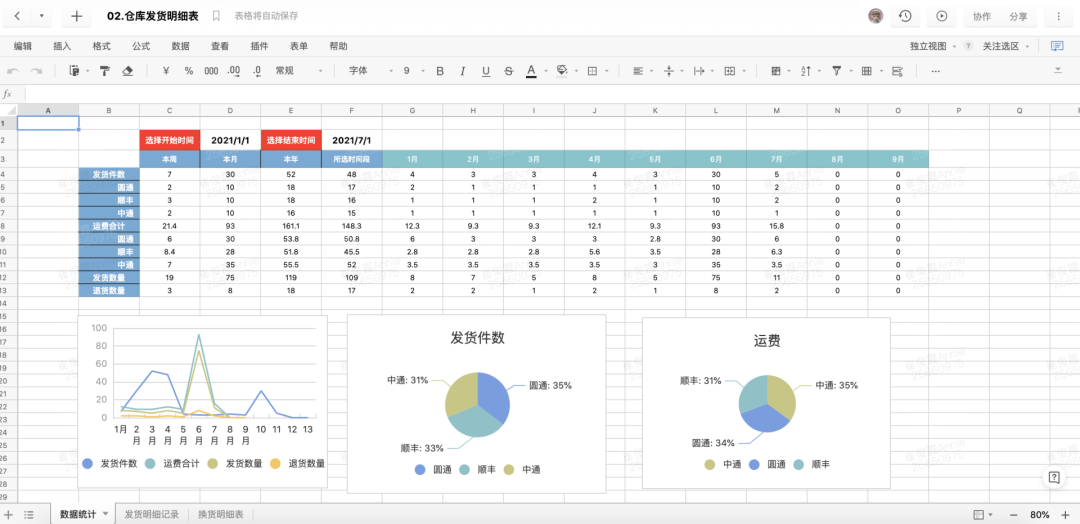The image size is (1080, 524).
Task: Click the text wrapping icon
Action: tap(699, 71)
